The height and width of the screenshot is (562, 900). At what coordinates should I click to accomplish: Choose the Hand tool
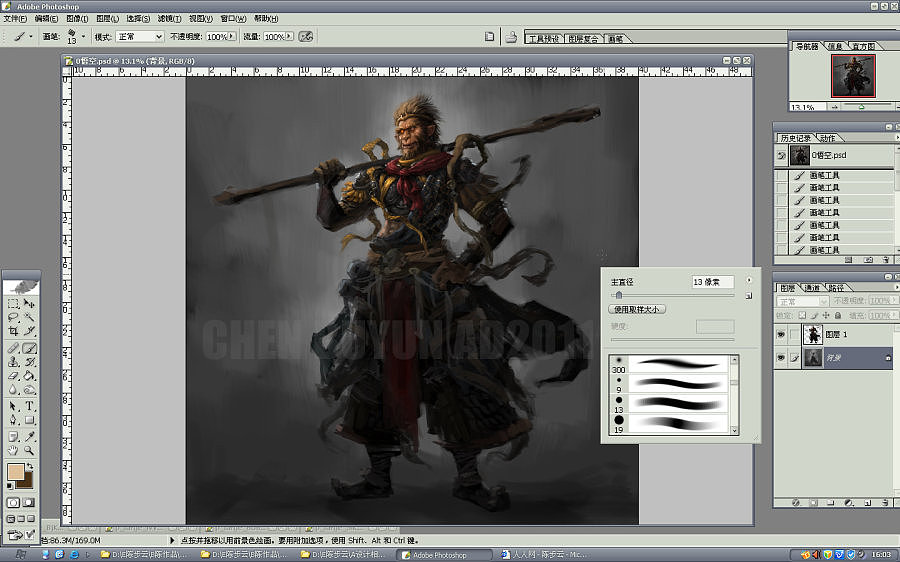(13, 451)
